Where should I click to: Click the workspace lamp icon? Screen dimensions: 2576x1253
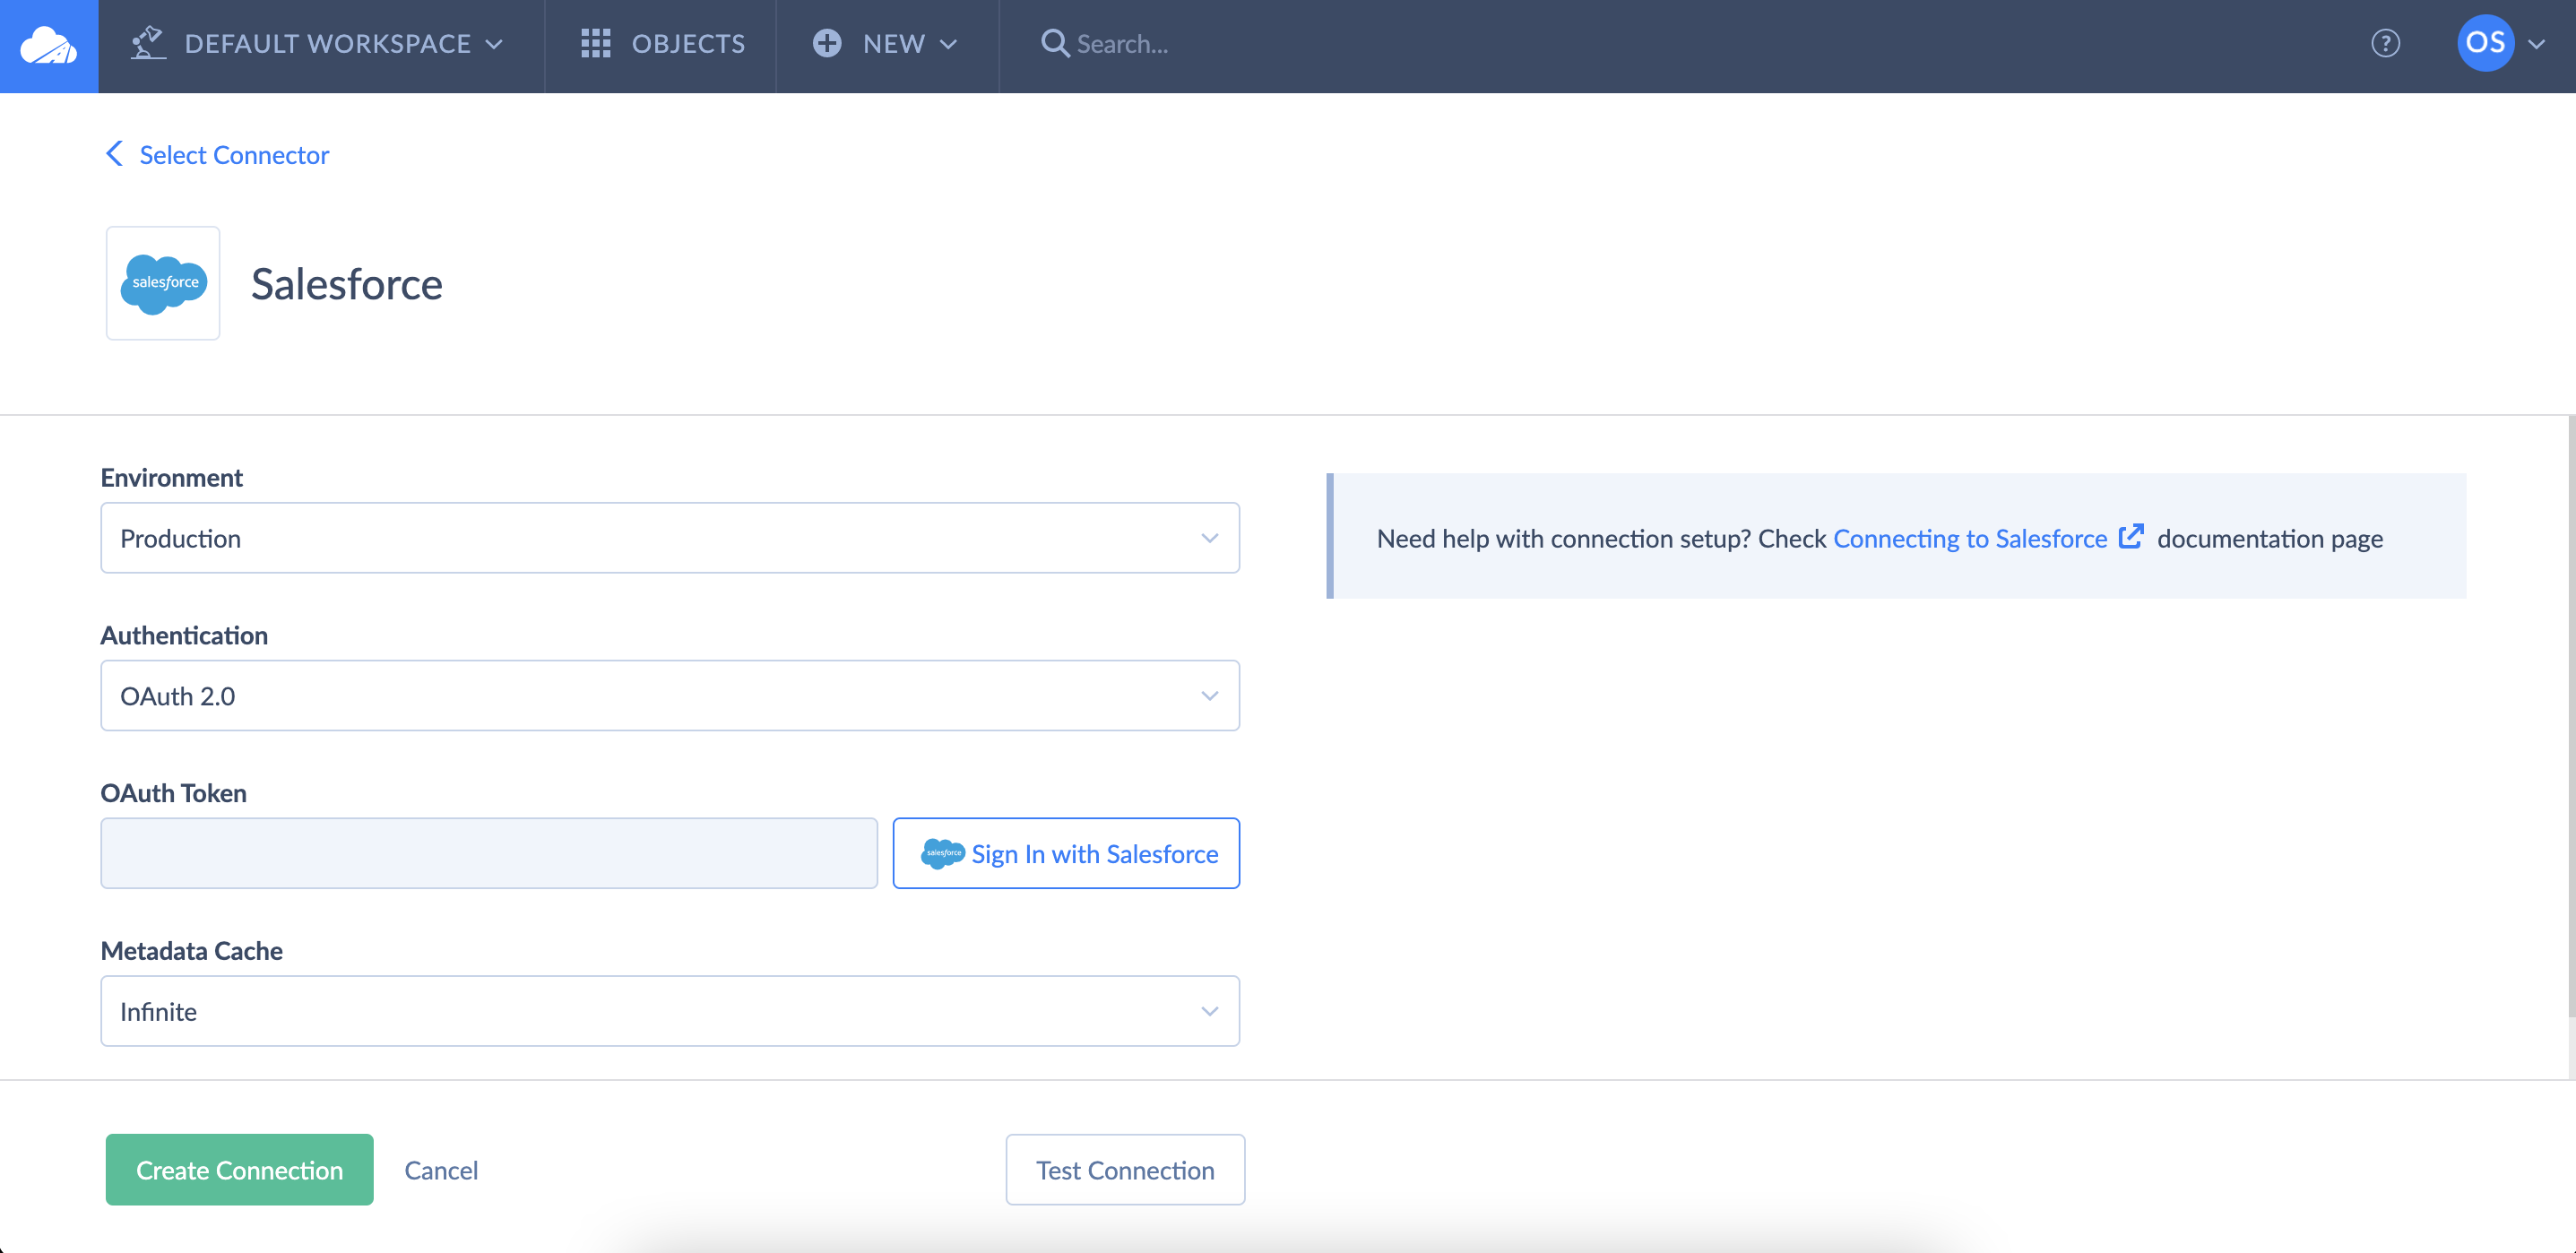[148, 43]
